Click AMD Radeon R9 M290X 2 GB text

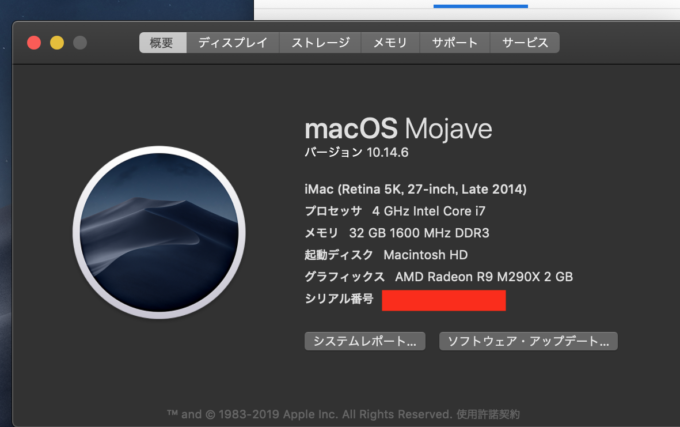pyautogui.click(x=484, y=277)
